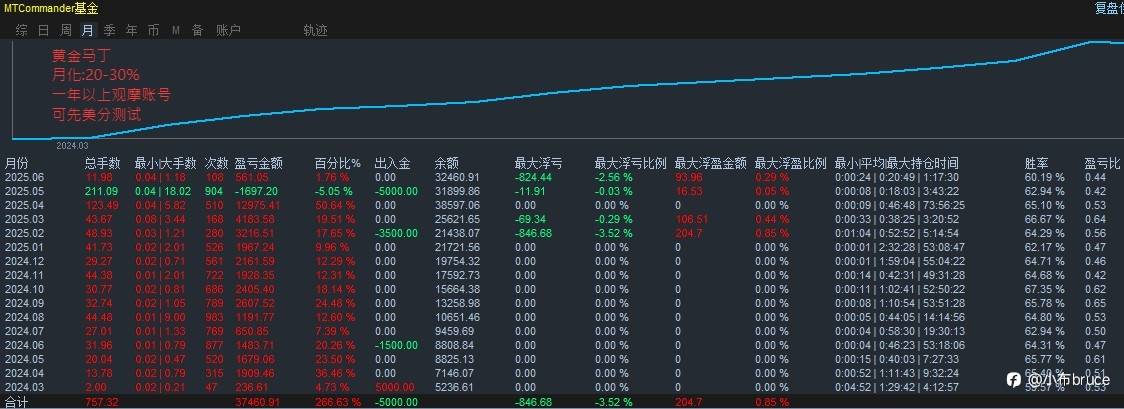This screenshot has width=1124, height=409.
Task: Switch to the 综 summary tab
Action: [x=22, y=30]
